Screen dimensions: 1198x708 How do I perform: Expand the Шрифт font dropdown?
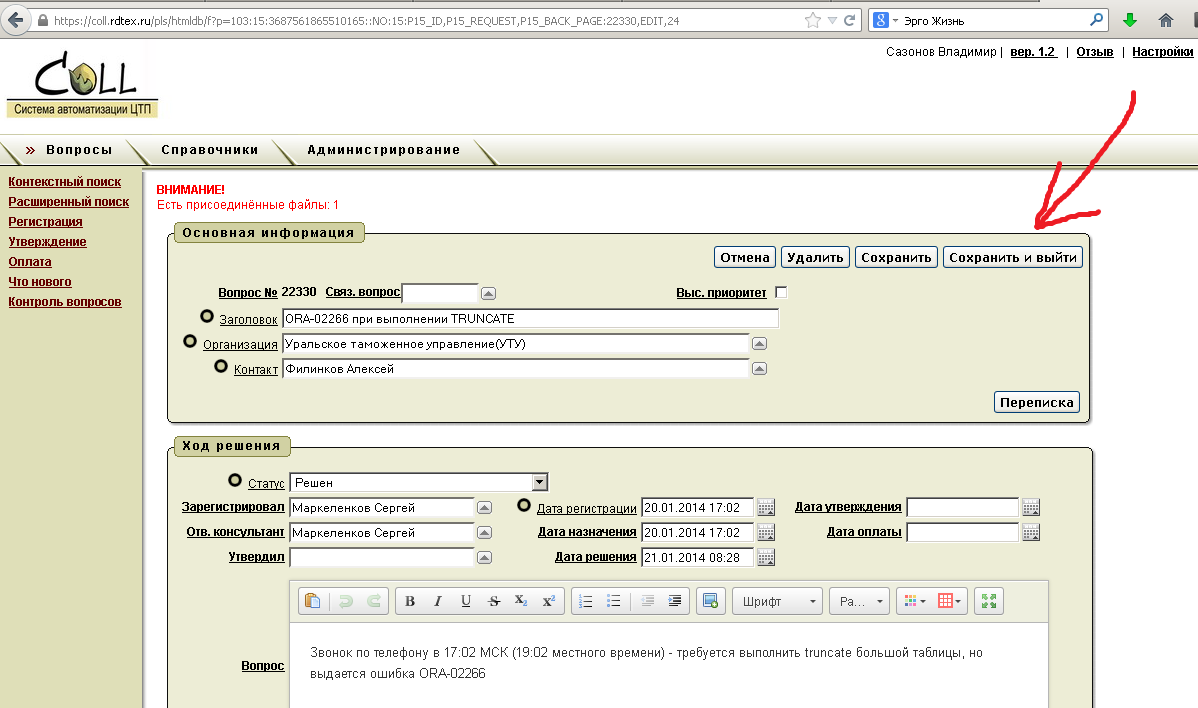[x=777, y=601]
